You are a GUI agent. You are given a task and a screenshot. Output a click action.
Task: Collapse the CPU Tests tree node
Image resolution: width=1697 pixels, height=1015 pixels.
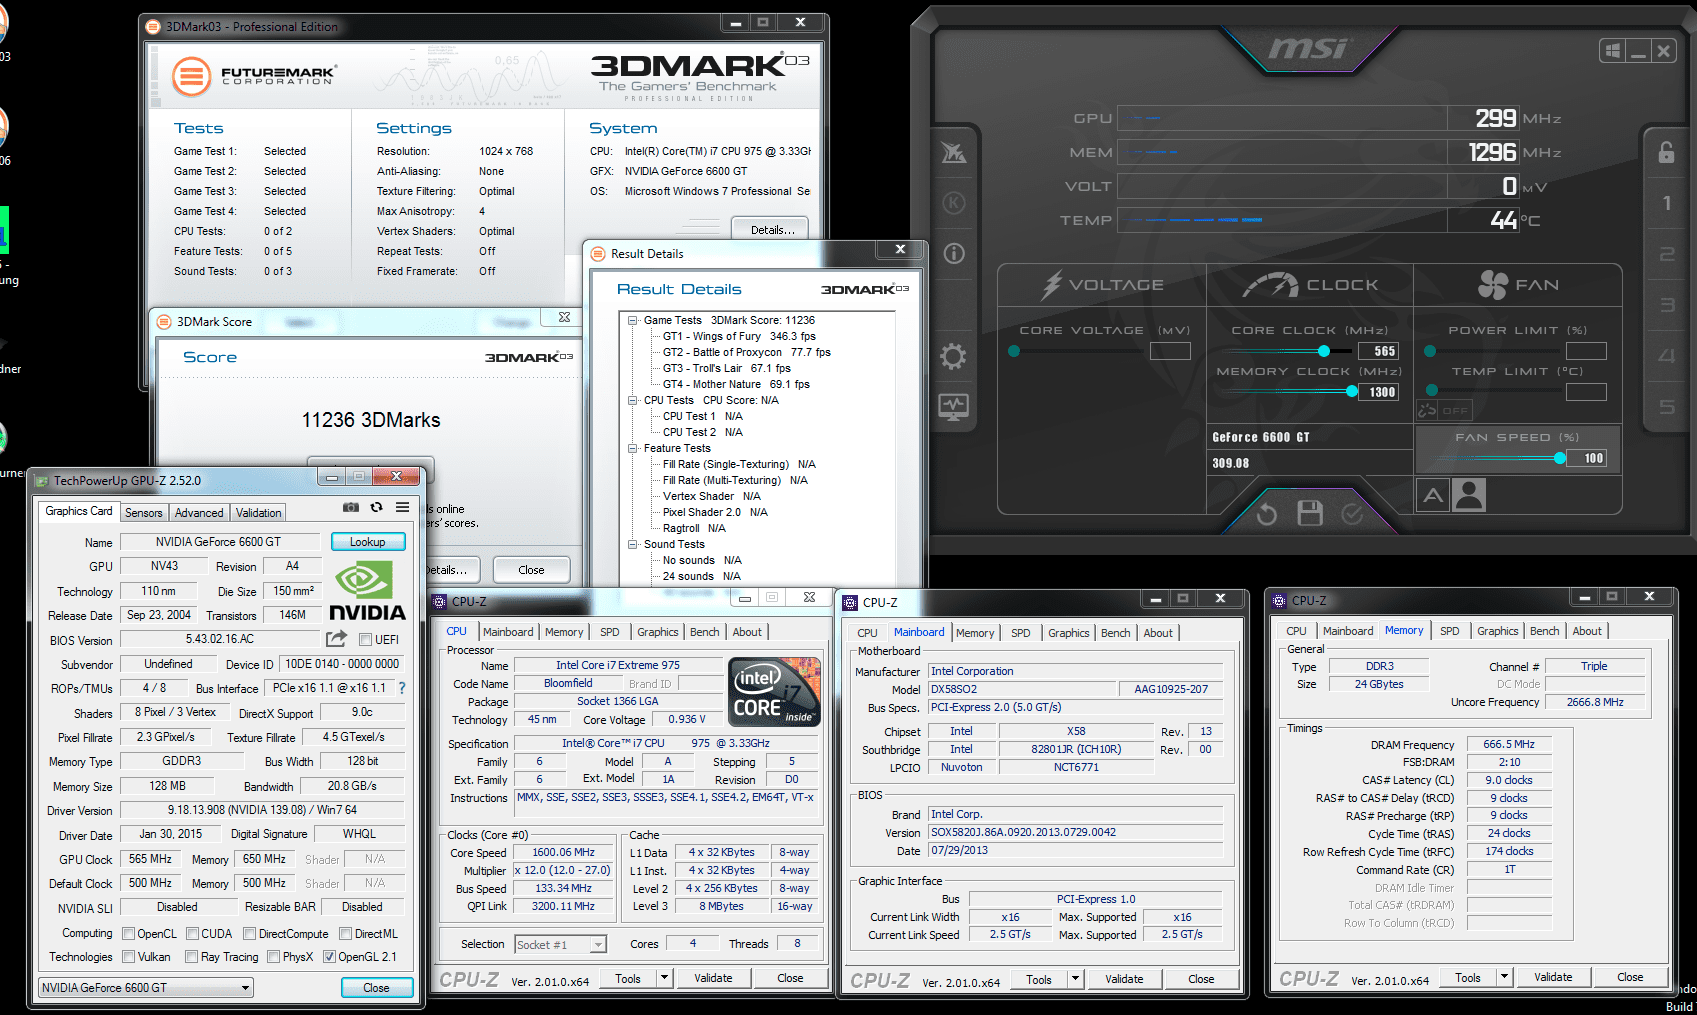(632, 401)
